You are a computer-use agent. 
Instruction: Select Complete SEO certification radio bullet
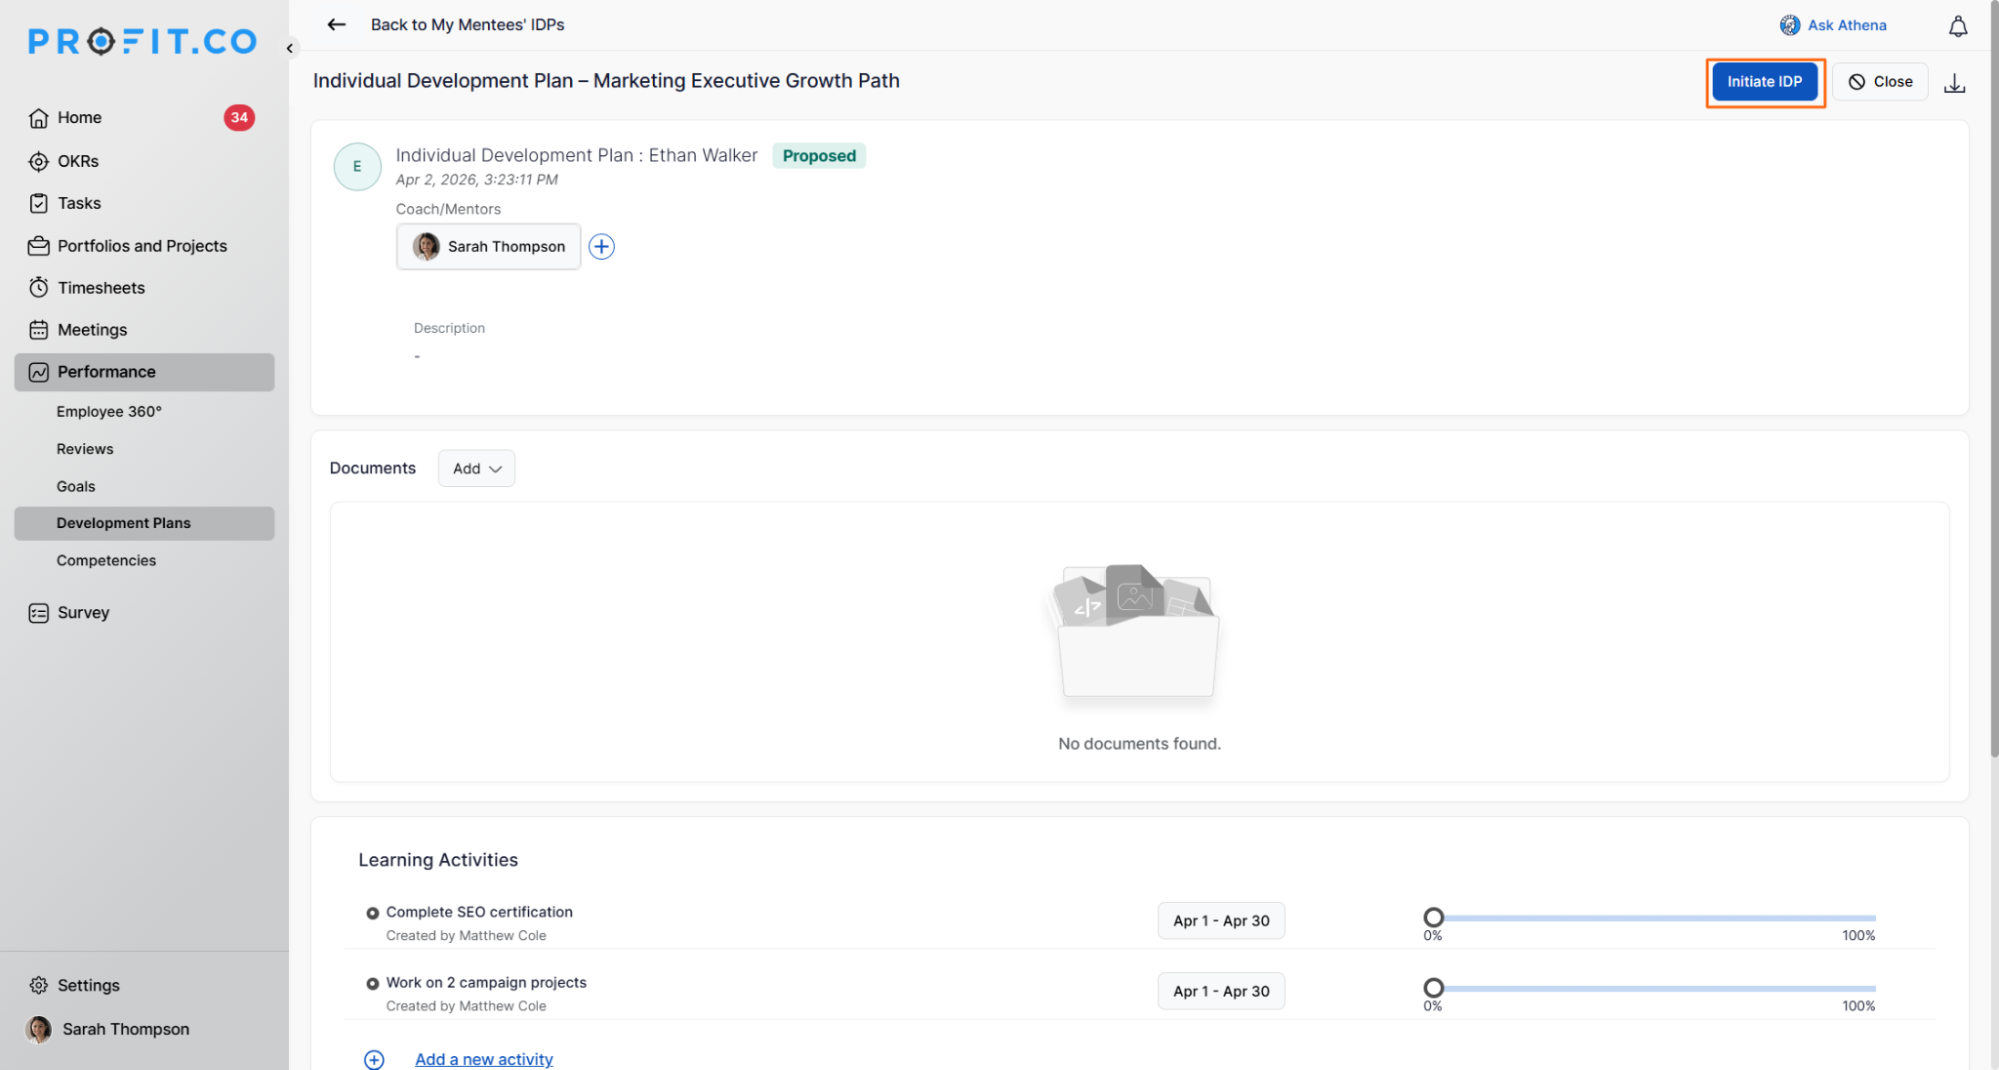pyautogui.click(x=372, y=913)
